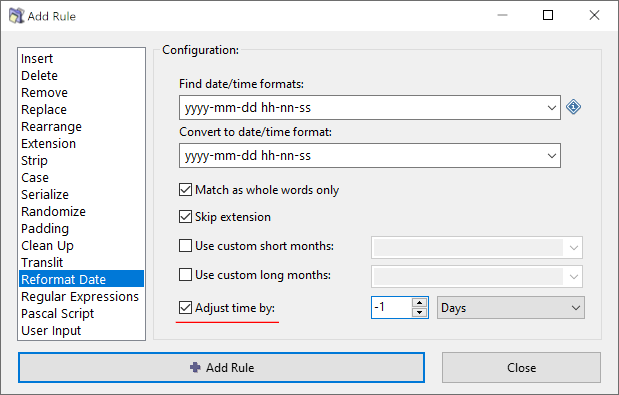Decrease the adjust time value with down arrow
The image size is (619, 395).
click(x=419, y=313)
